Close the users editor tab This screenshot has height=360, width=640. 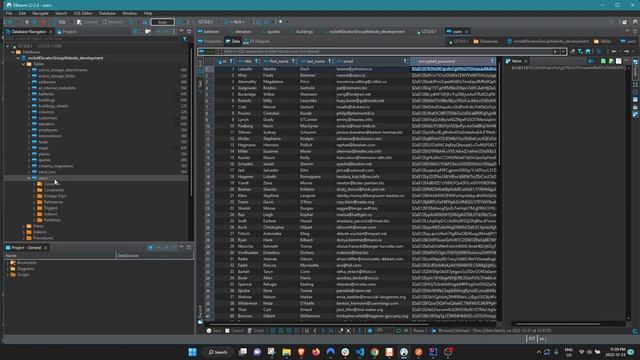(466, 32)
